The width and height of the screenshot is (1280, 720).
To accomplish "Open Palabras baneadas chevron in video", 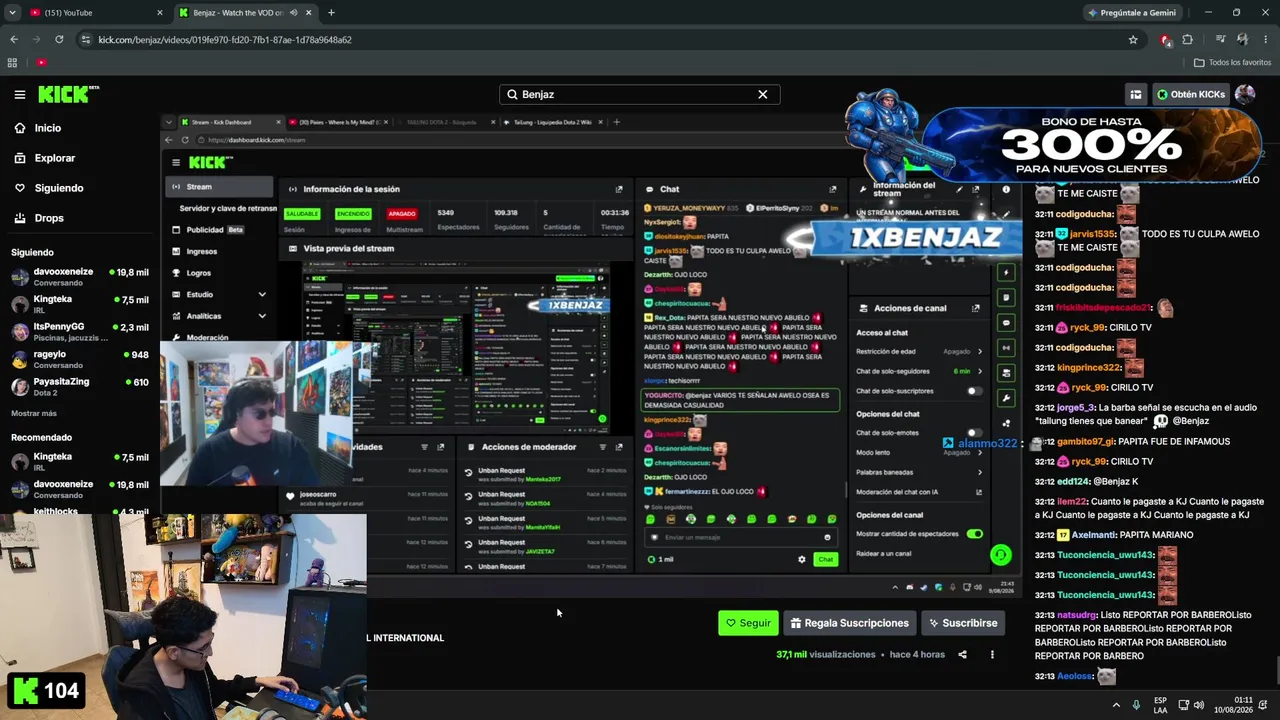I will [980, 472].
